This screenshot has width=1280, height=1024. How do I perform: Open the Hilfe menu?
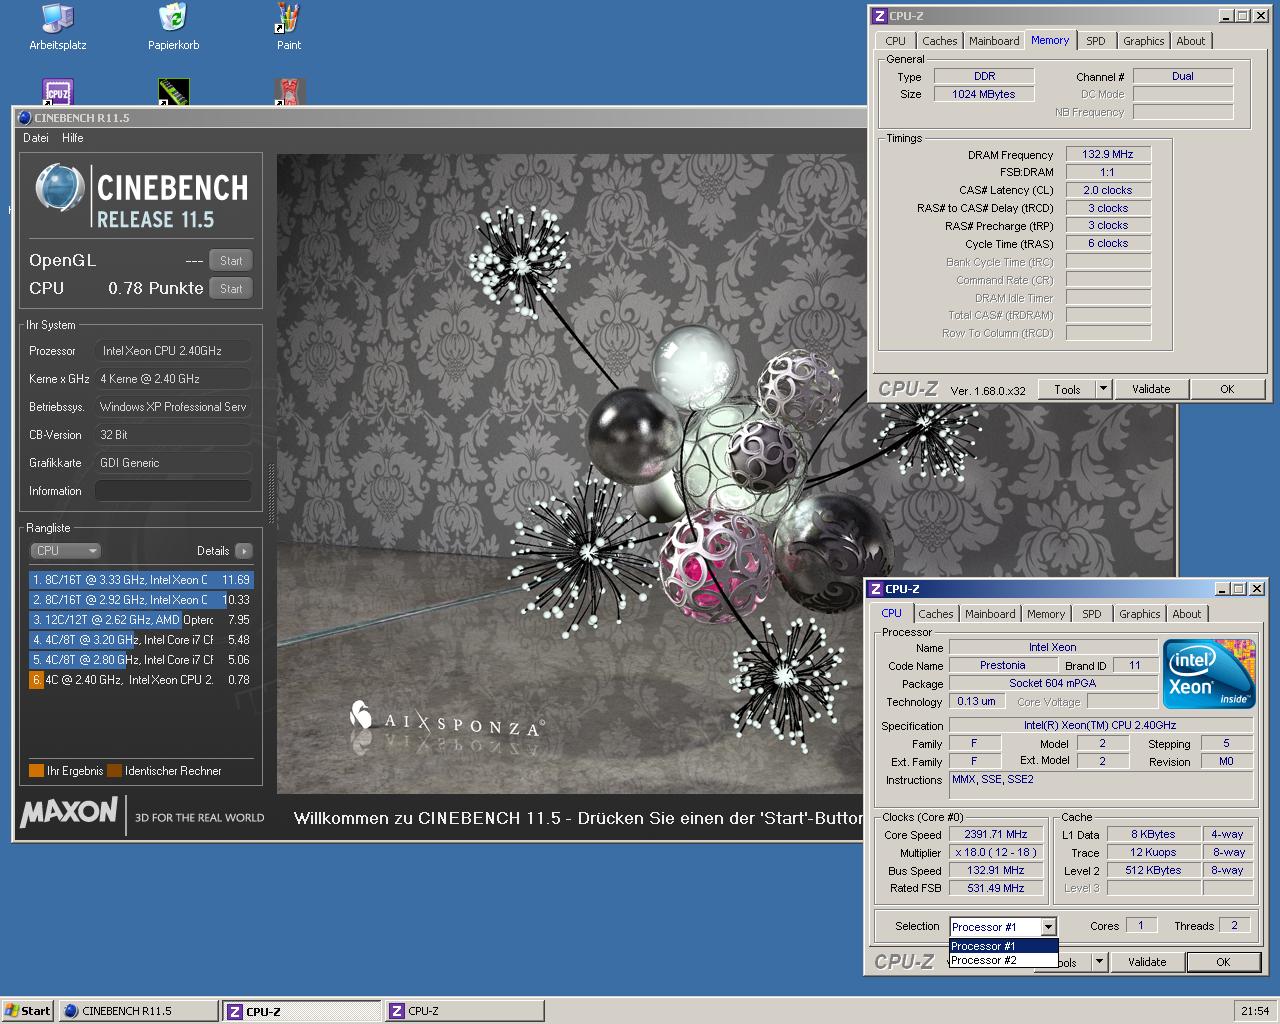tap(73, 138)
